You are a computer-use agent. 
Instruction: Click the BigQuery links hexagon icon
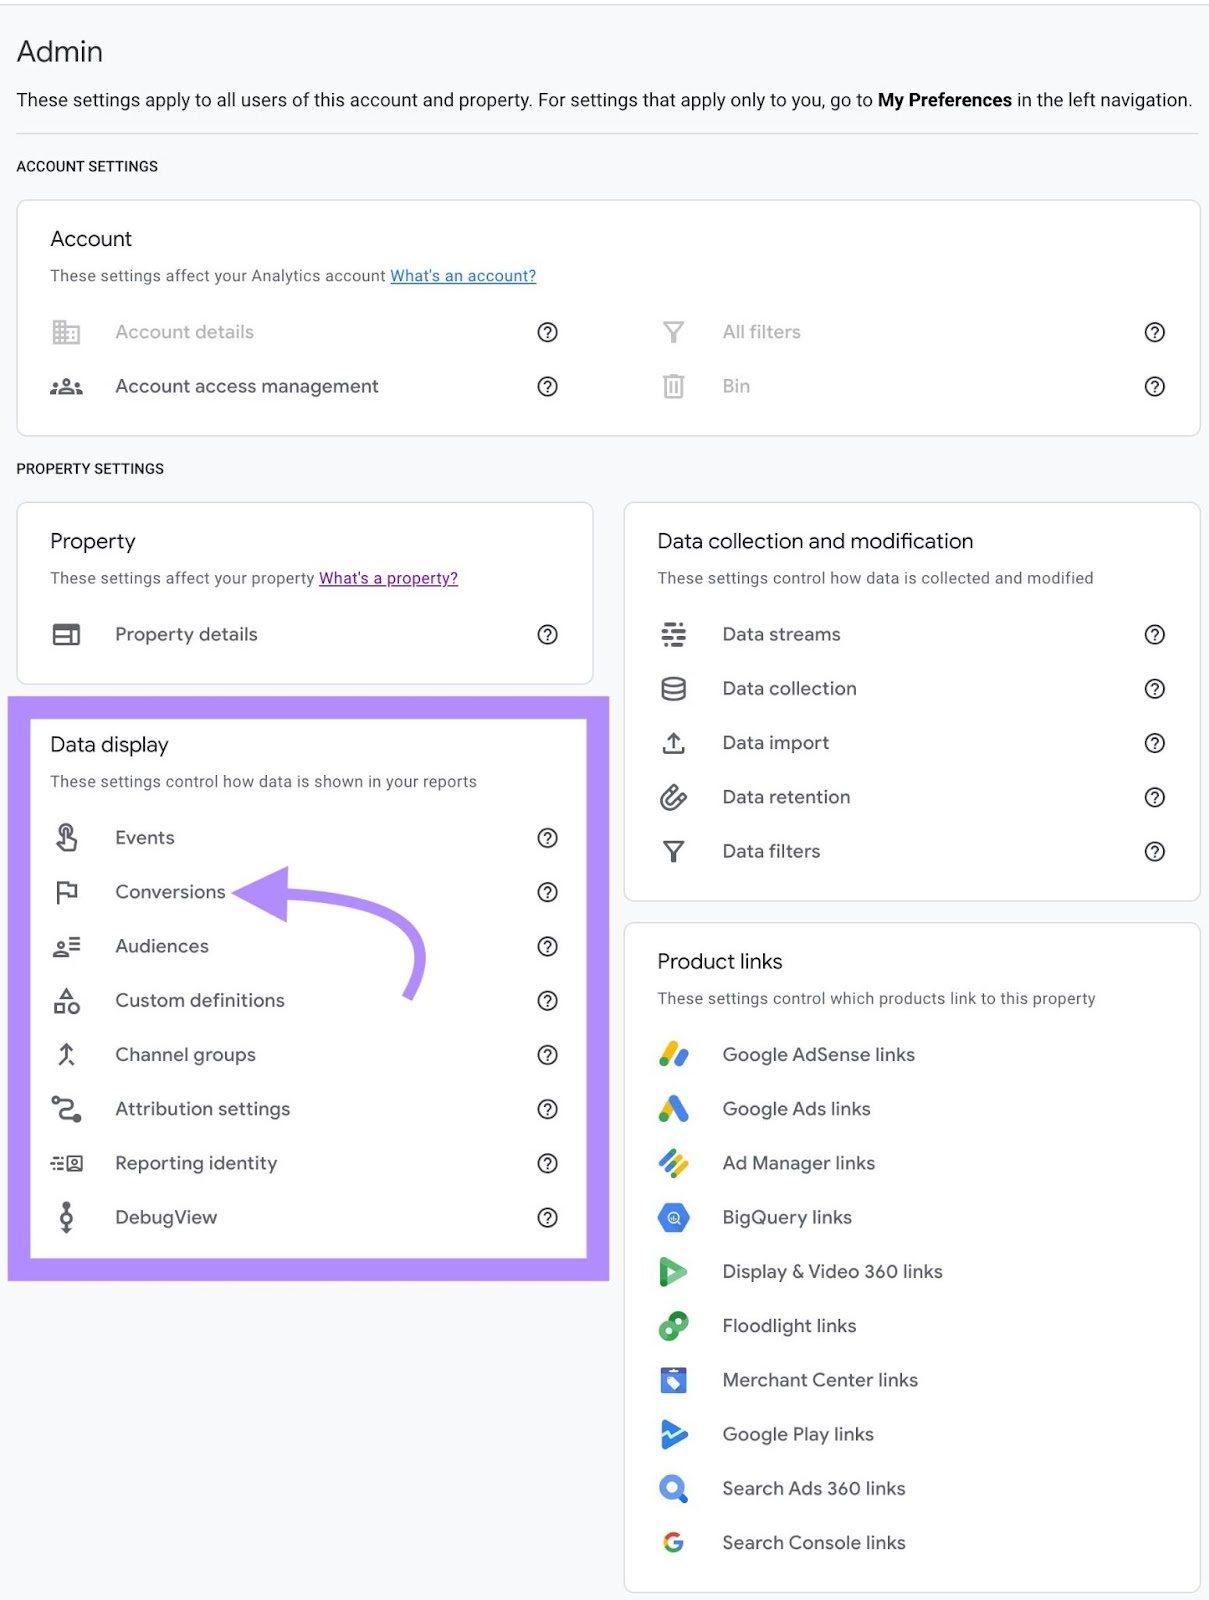pyautogui.click(x=673, y=1218)
